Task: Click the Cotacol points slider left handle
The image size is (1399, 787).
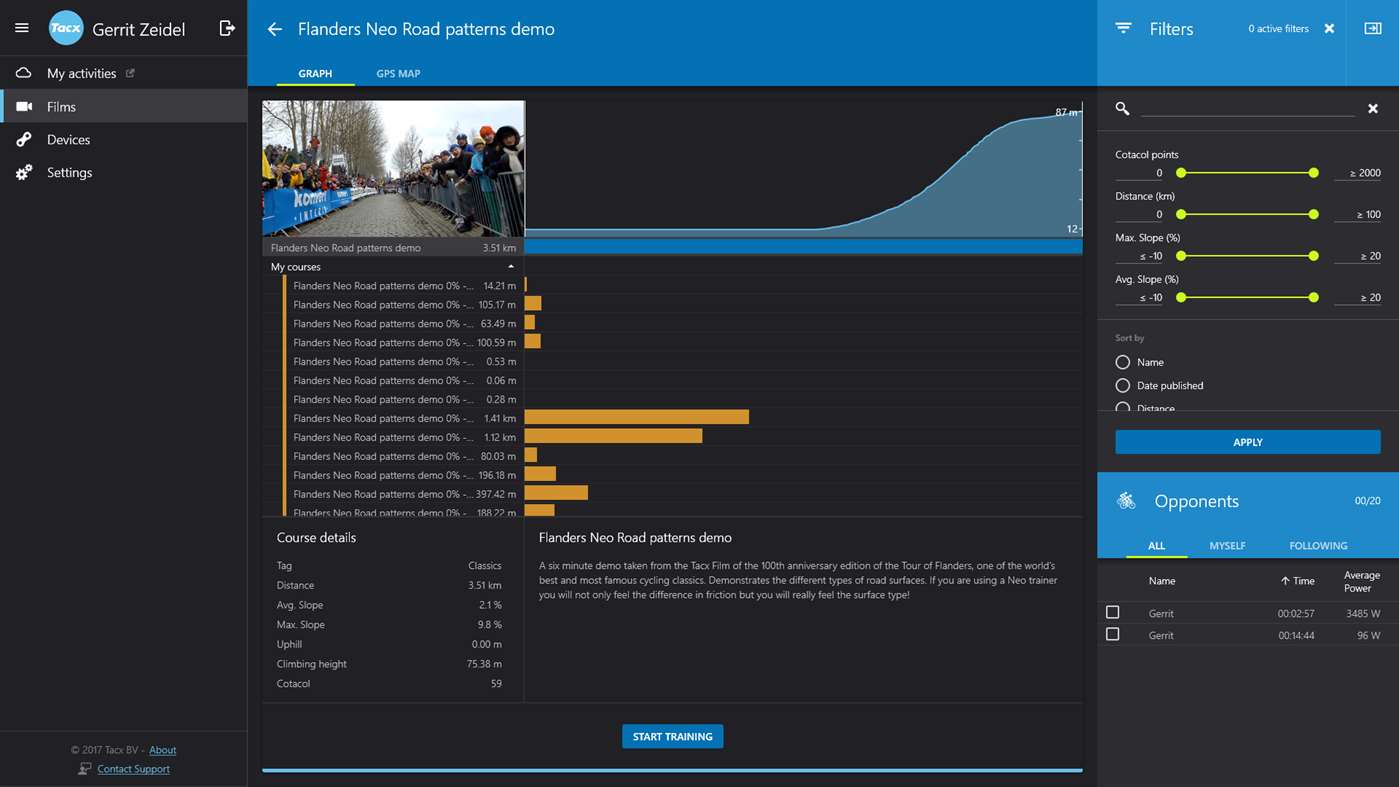Action: (1181, 173)
